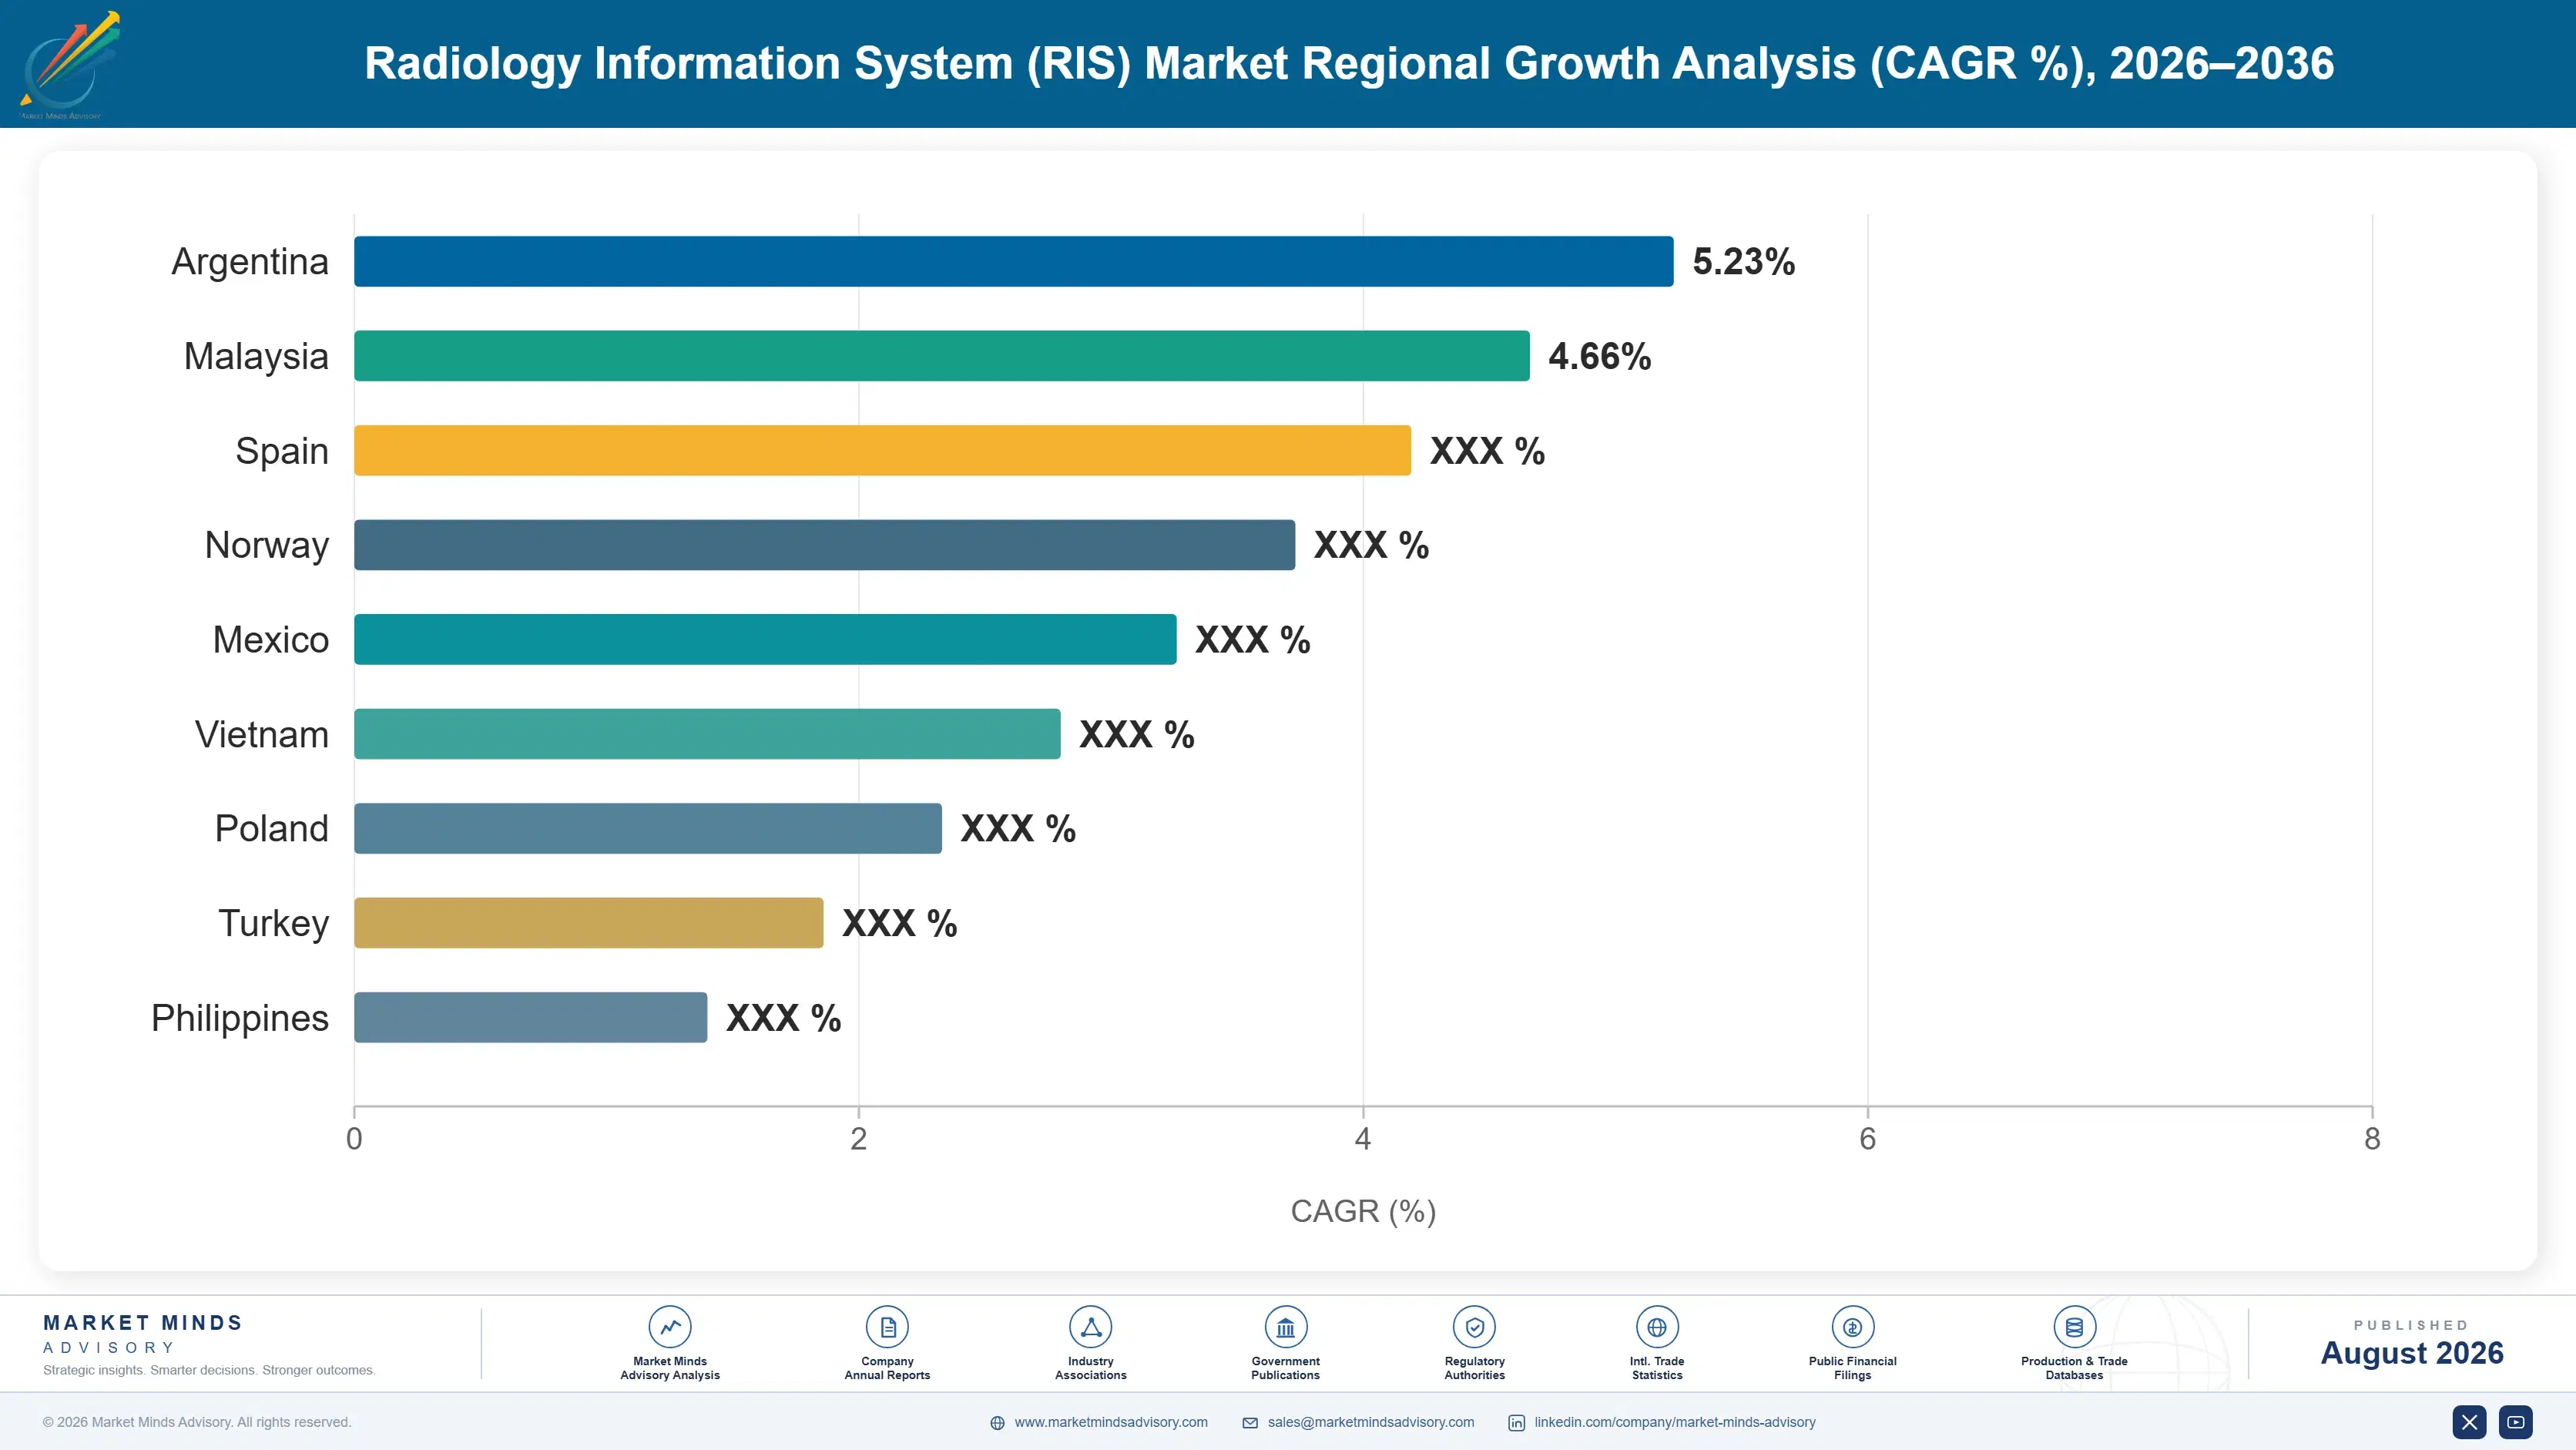2576x1450 pixels.
Task: Click the Philippines bar
Action: pyautogui.click(x=531, y=1017)
